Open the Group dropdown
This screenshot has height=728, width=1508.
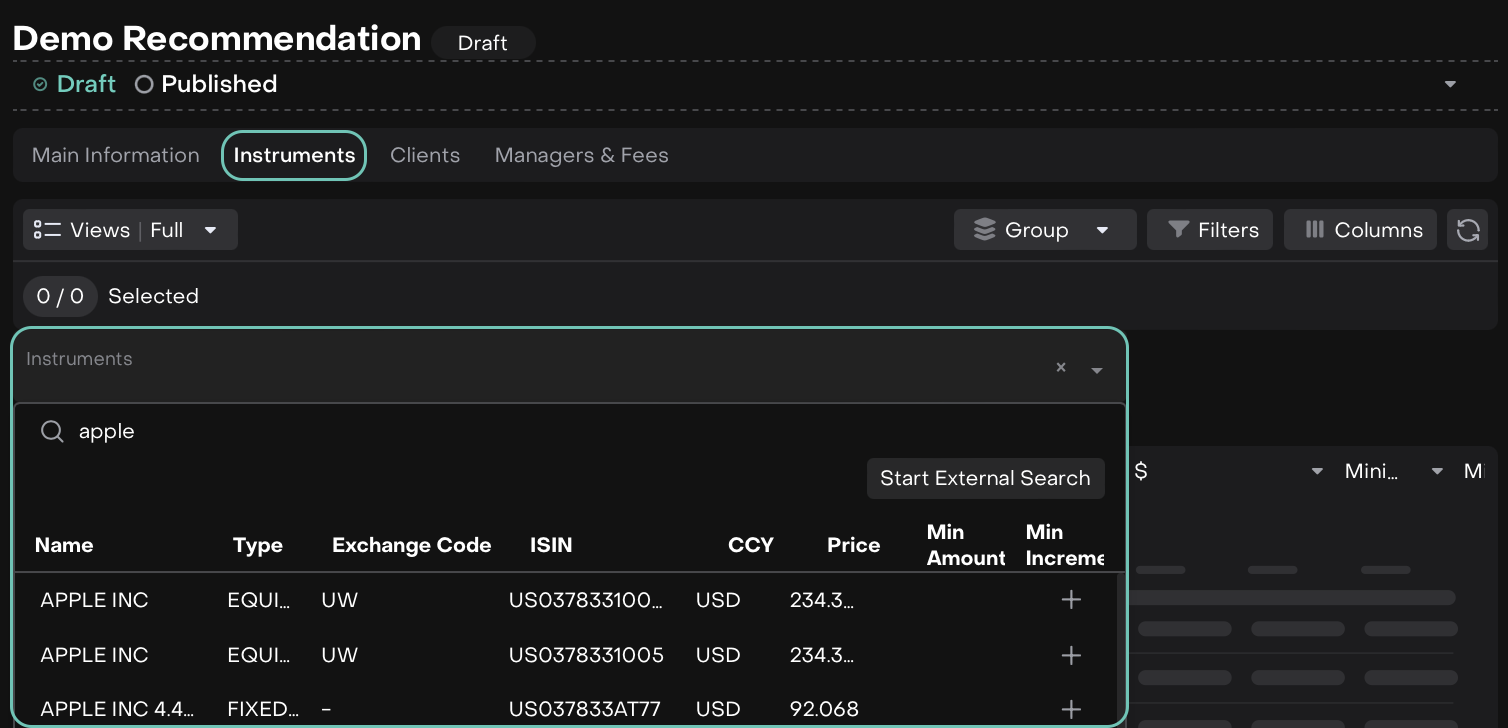pos(1045,230)
